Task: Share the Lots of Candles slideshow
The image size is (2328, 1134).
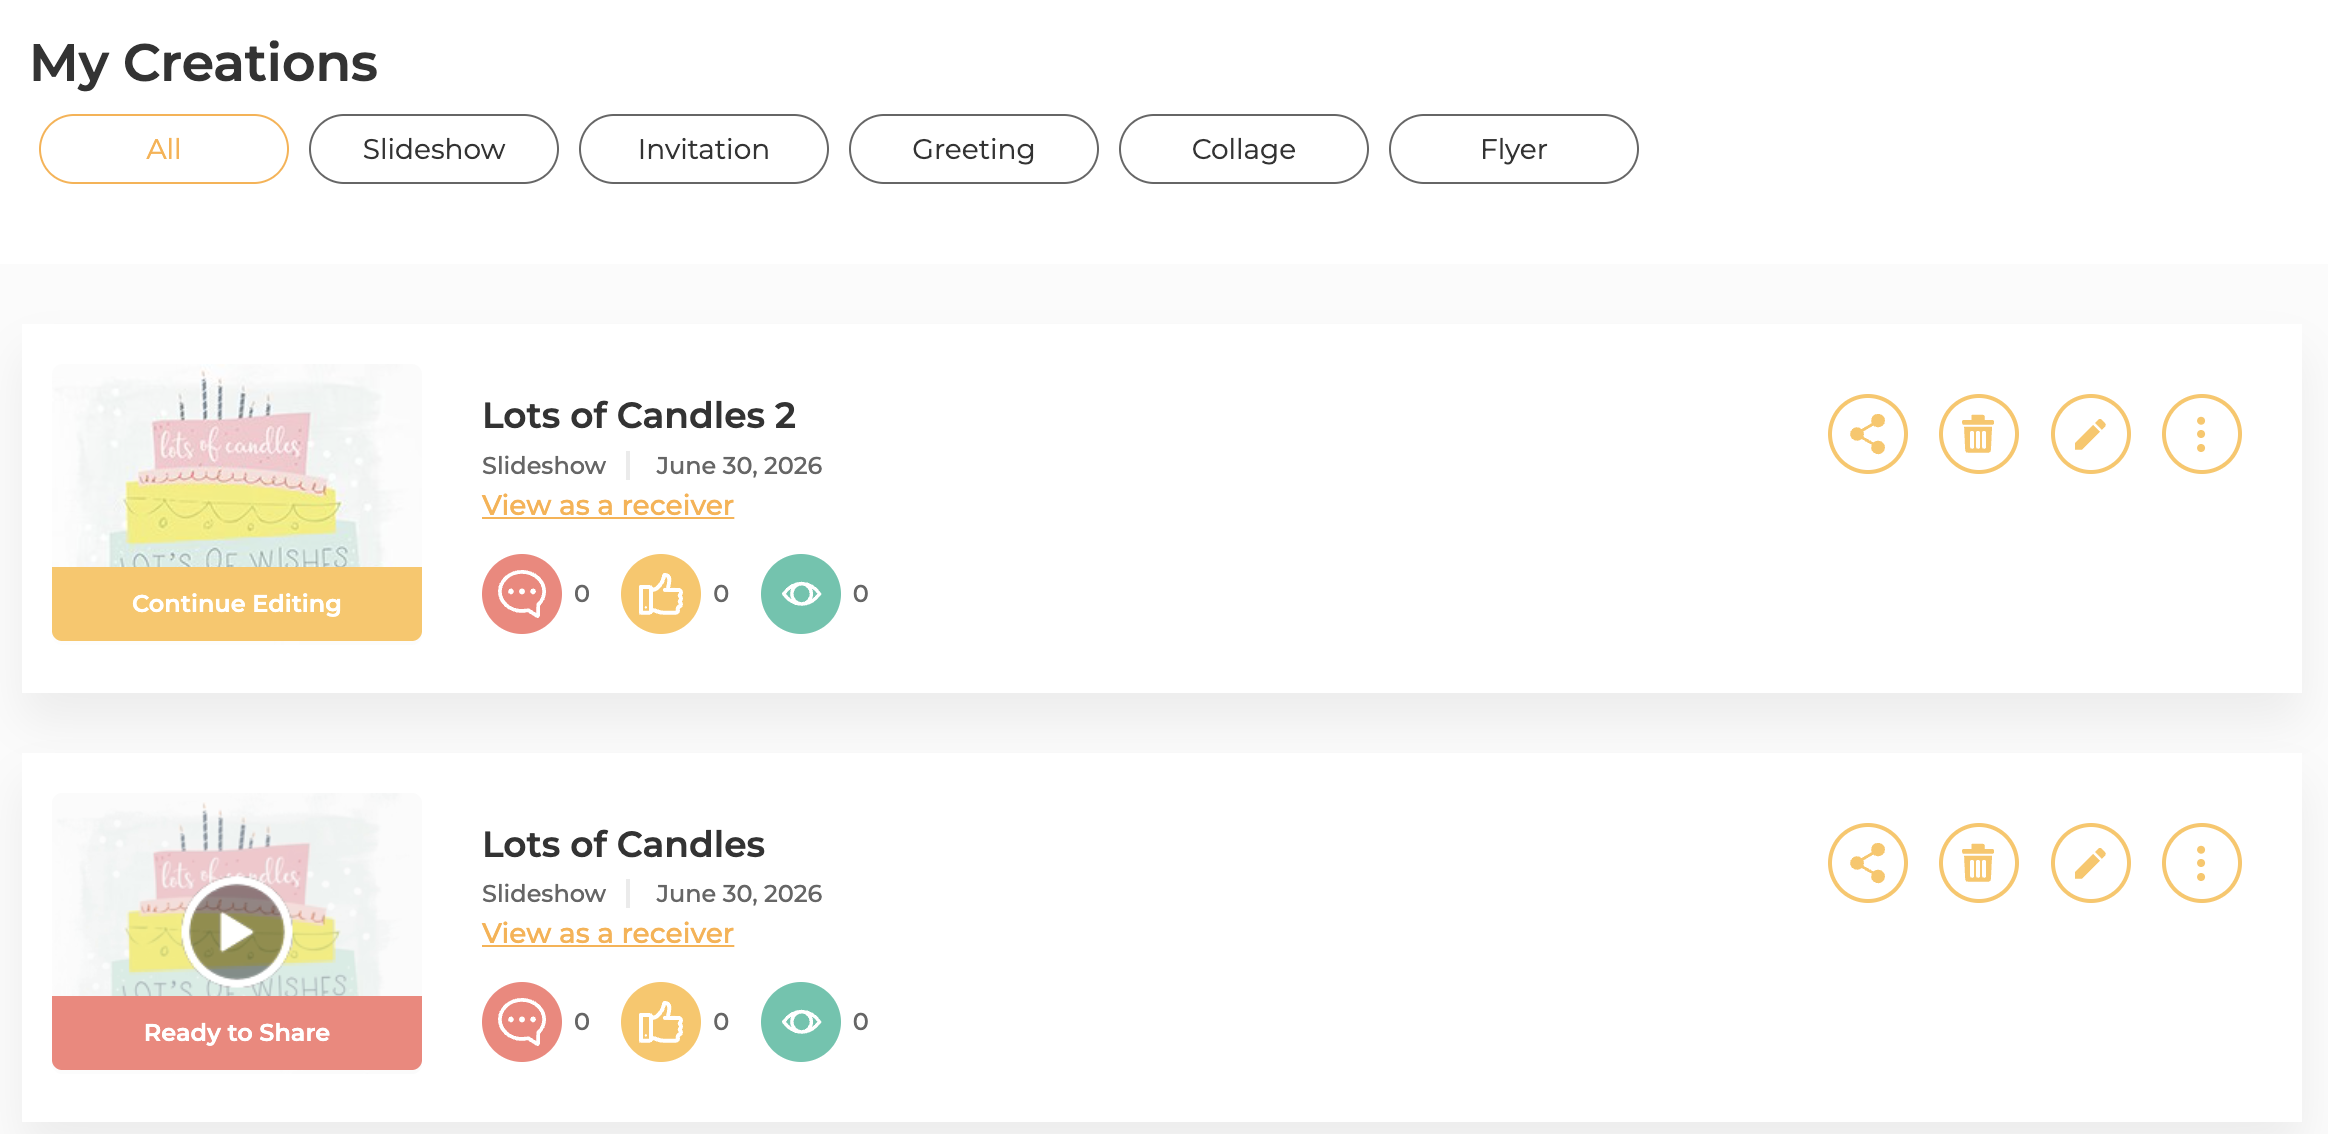Action: pyautogui.click(x=1868, y=863)
